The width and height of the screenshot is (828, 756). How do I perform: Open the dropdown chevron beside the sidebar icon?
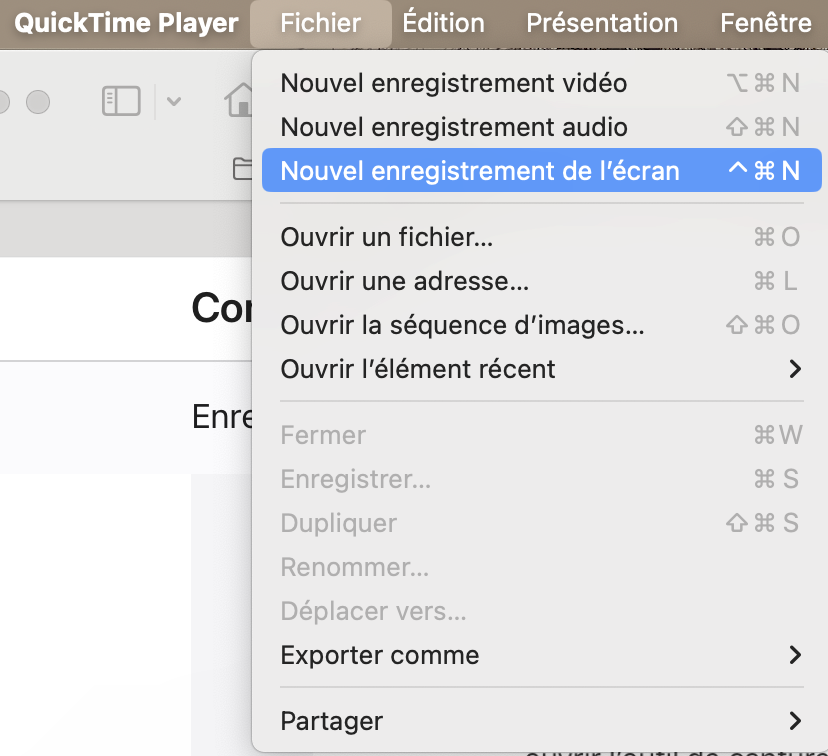173,101
